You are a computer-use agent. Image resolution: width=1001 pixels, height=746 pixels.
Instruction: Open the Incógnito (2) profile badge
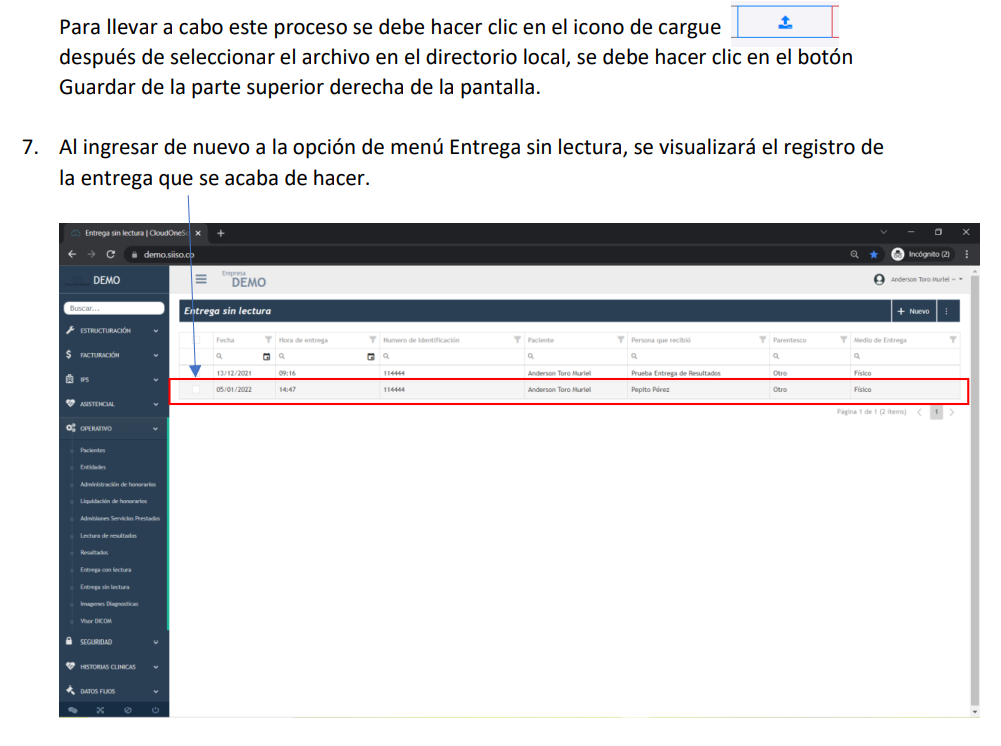click(921, 254)
